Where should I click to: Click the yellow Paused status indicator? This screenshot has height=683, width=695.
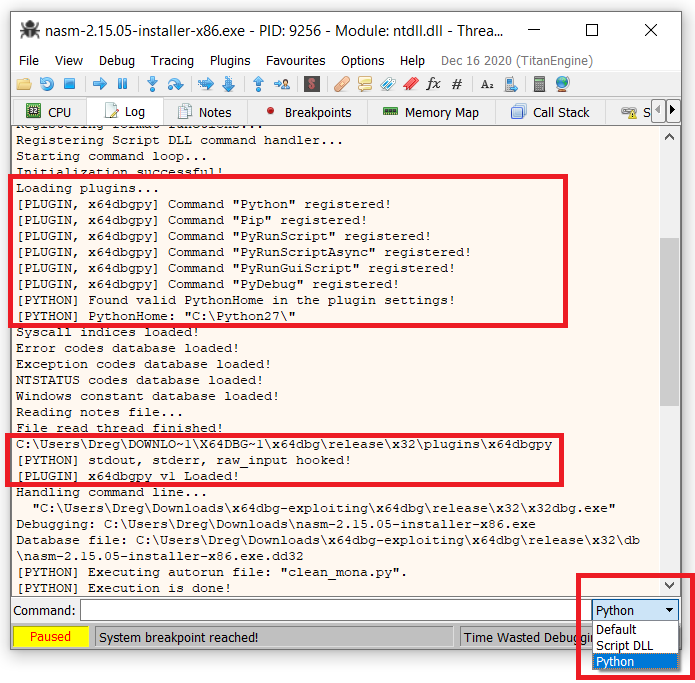tap(51, 636)
